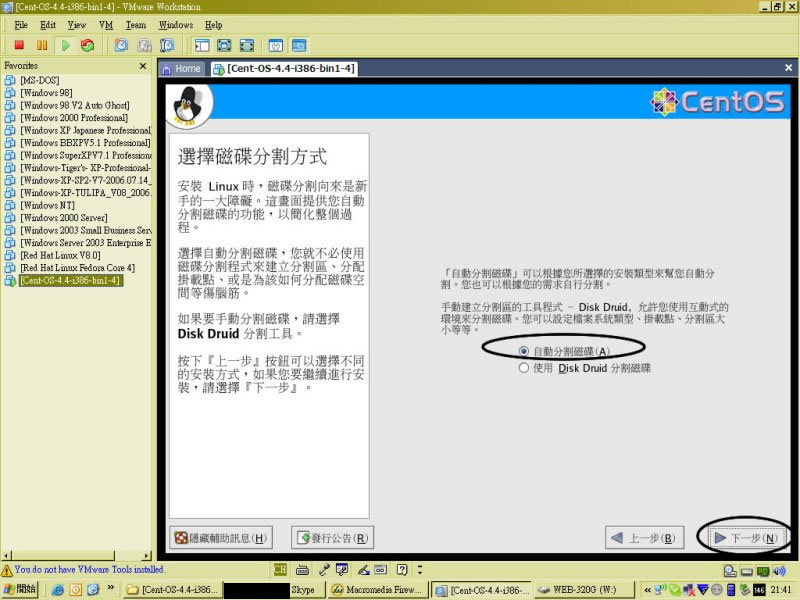Image resolution: width=800 pixels, height=600 pixels.
Task: Open the View menu
Action: (x=77, y=25)
